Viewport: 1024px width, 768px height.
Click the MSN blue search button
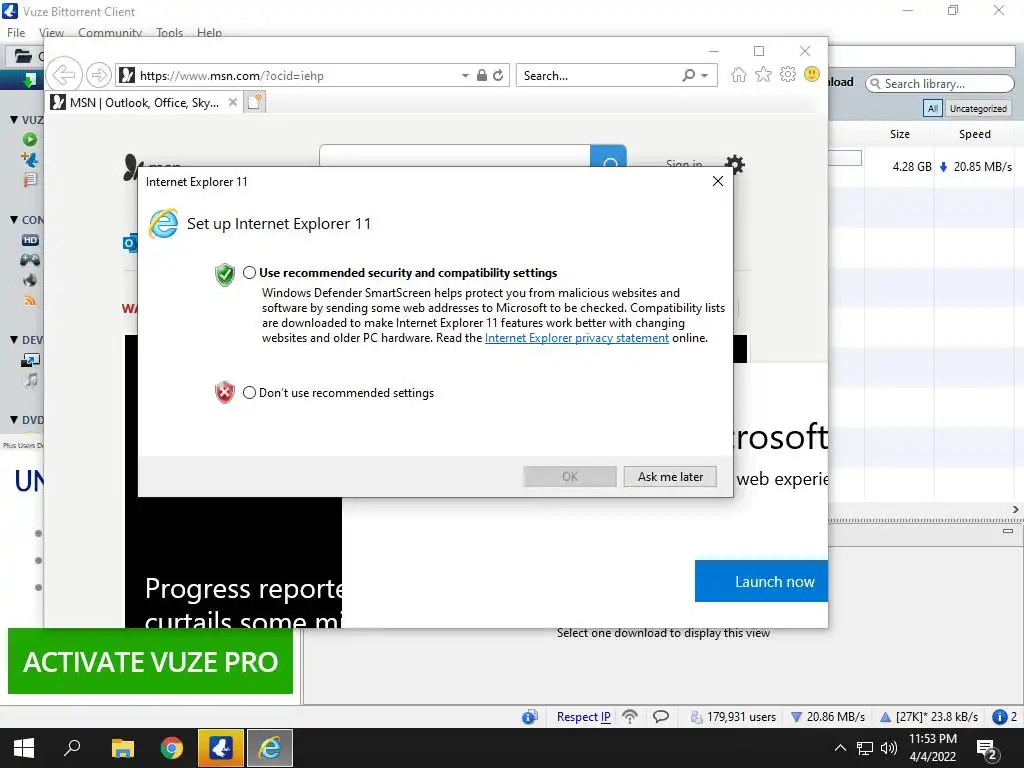[x=609, y=156]
